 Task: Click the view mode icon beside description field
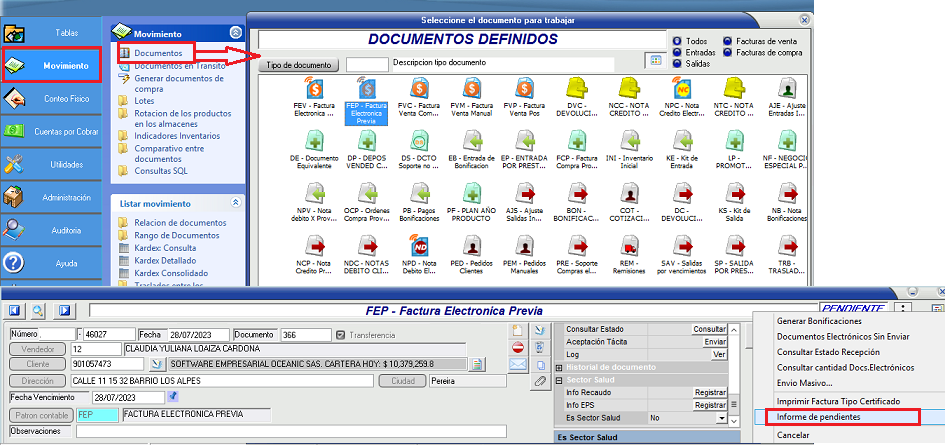(x=655, y=62)
